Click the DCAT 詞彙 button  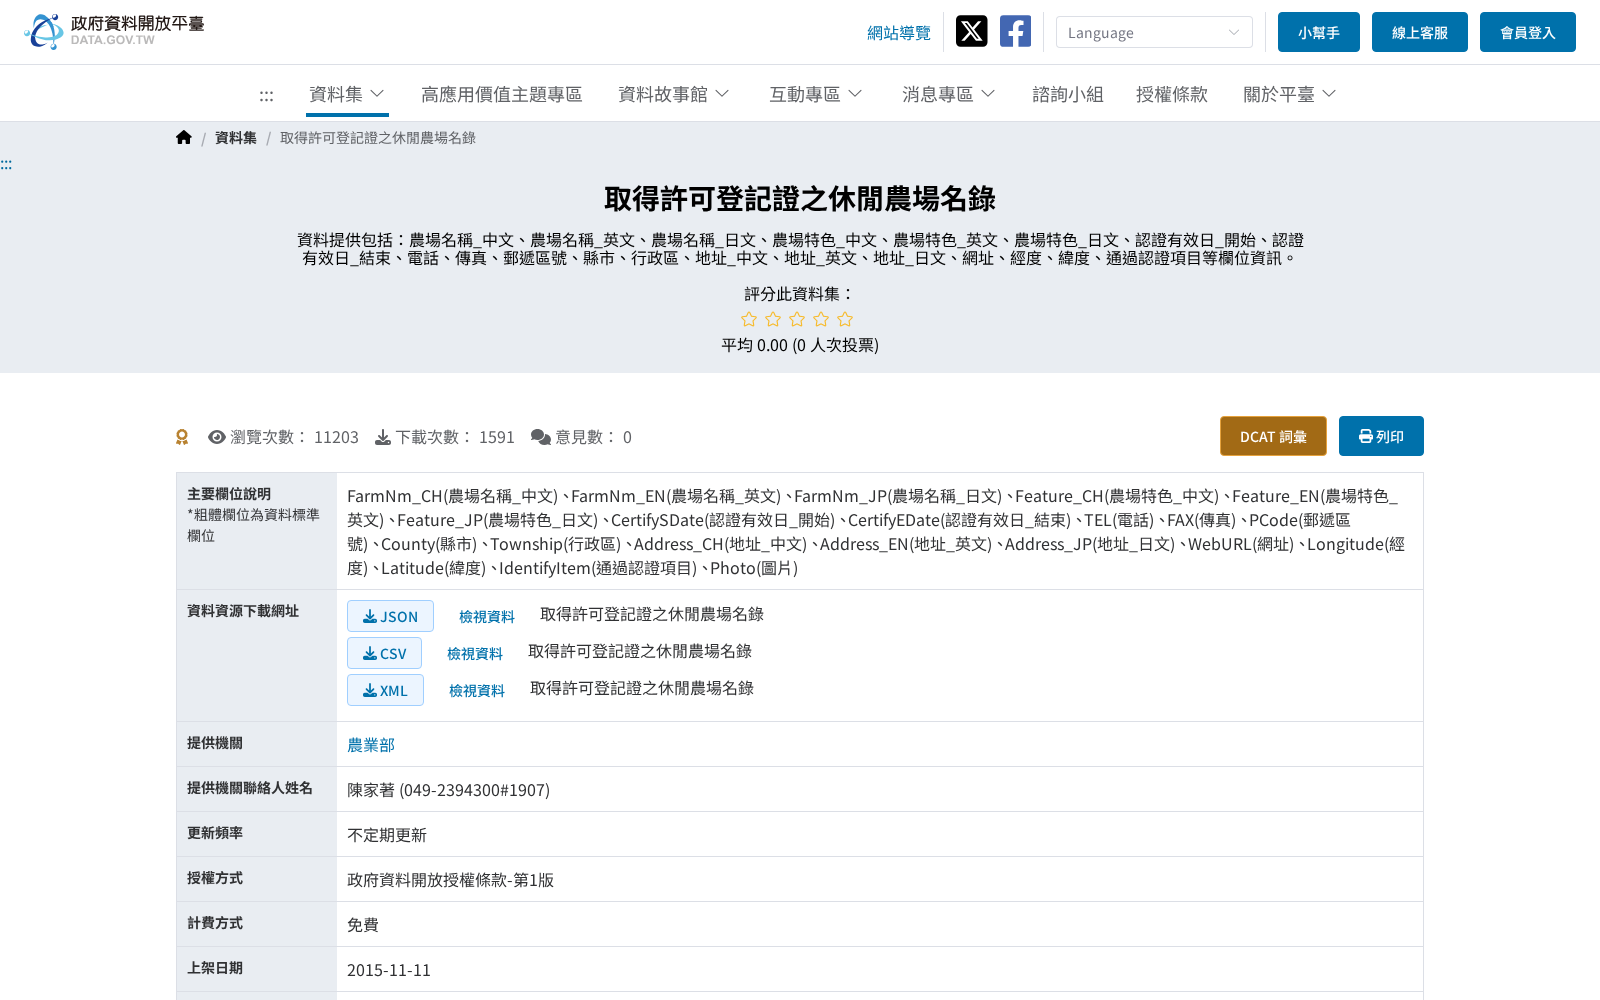point(1273,436)
